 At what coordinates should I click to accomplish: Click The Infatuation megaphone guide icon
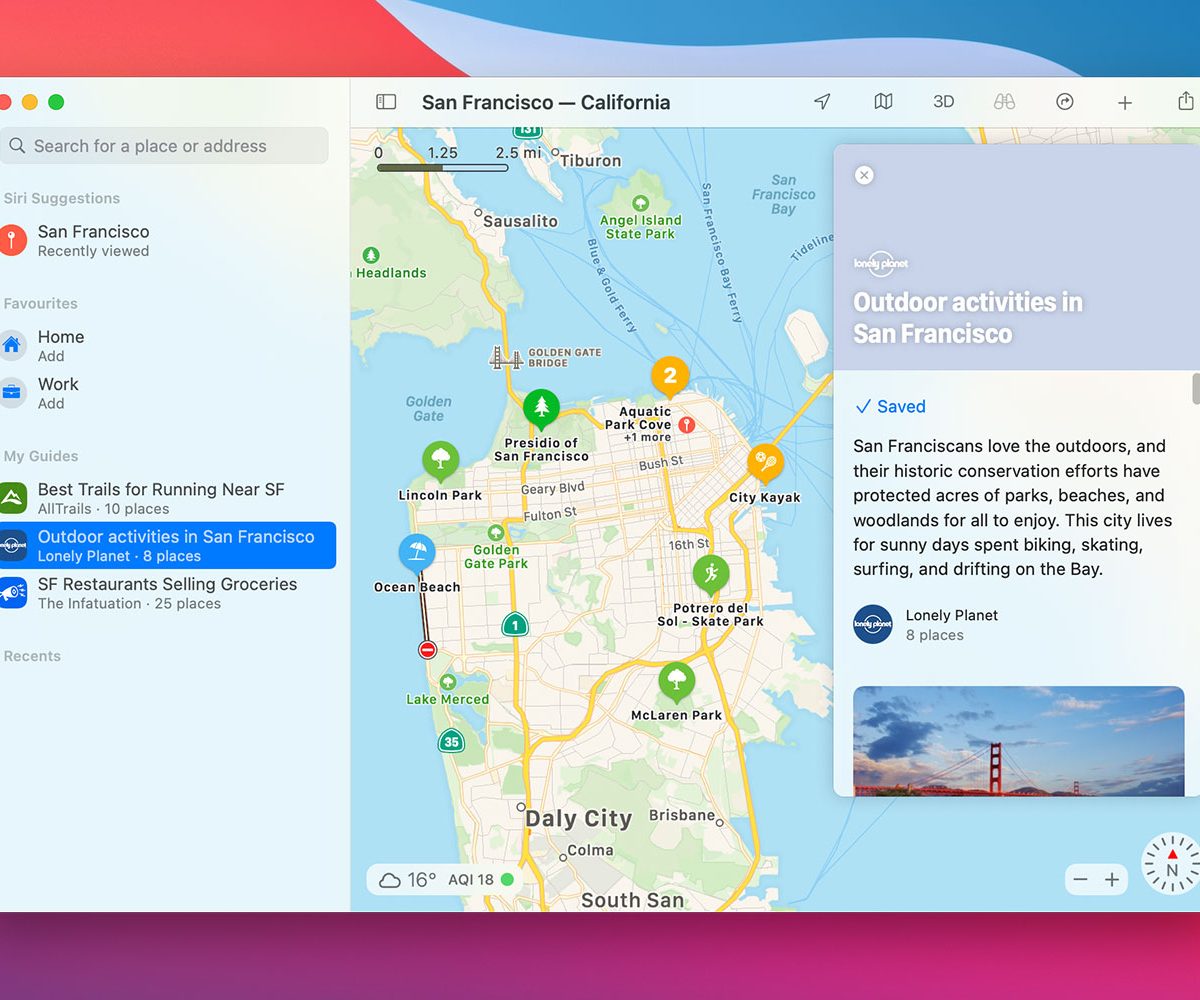point(12,593)
